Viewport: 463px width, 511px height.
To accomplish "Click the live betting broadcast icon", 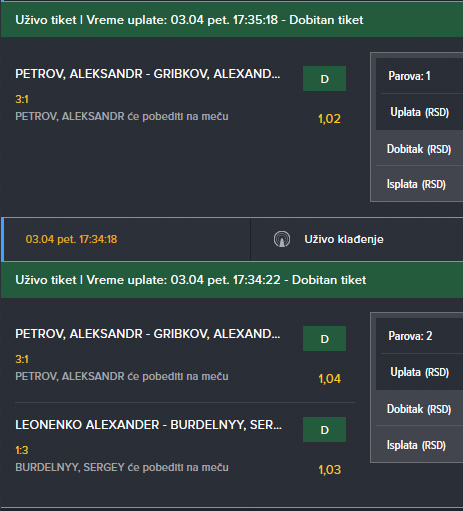I will (282, 239).
